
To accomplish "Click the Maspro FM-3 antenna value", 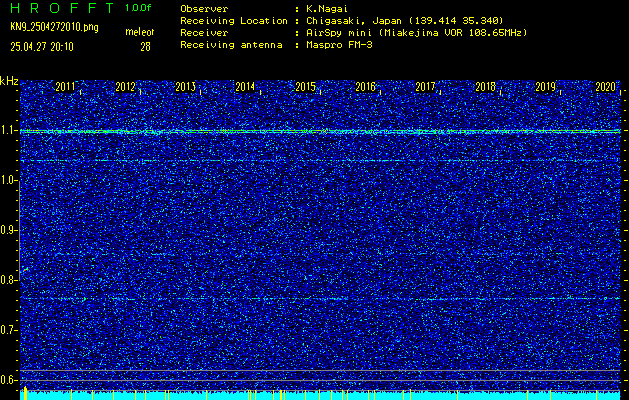I will [339, 45].
